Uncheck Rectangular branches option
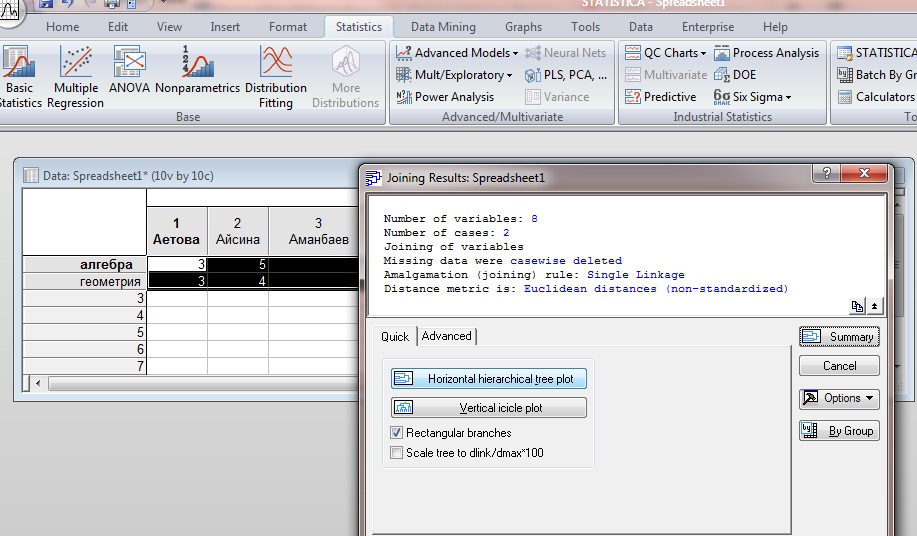917x536 pixels. point(397,433)
